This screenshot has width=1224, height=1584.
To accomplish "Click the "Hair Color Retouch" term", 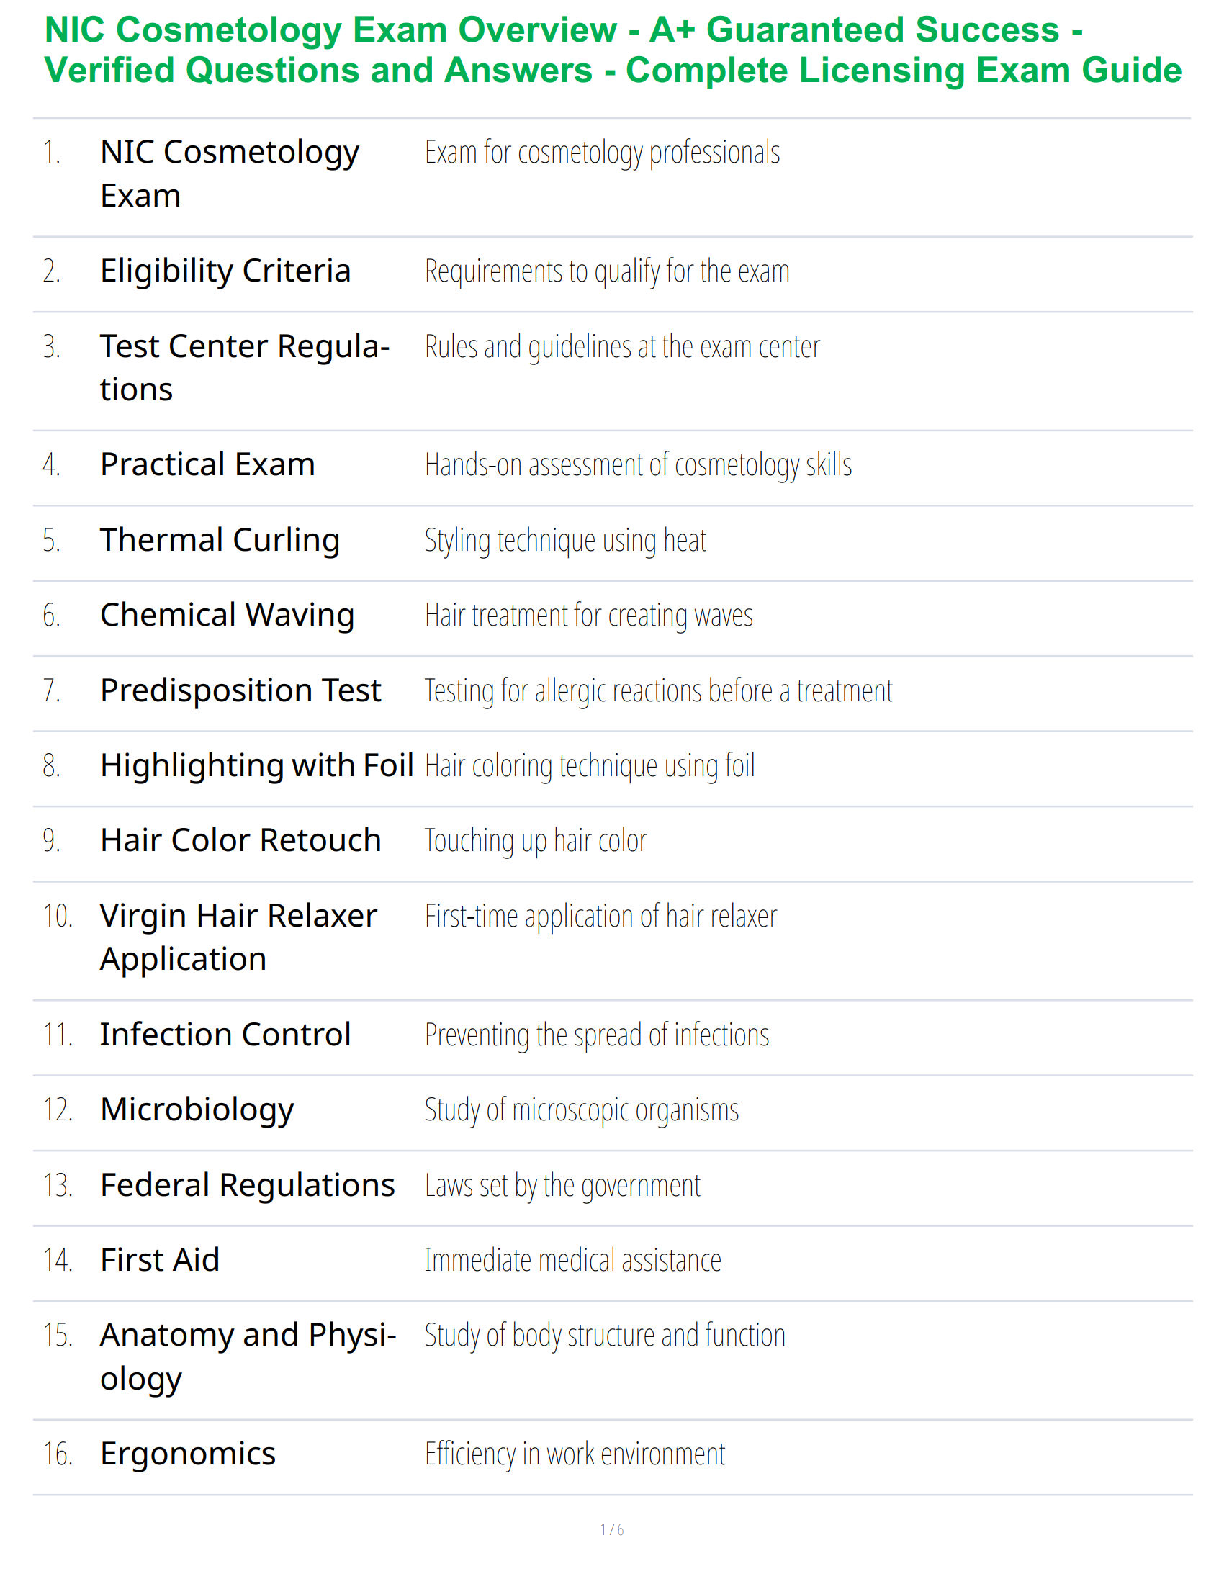I will coord(240,840).
